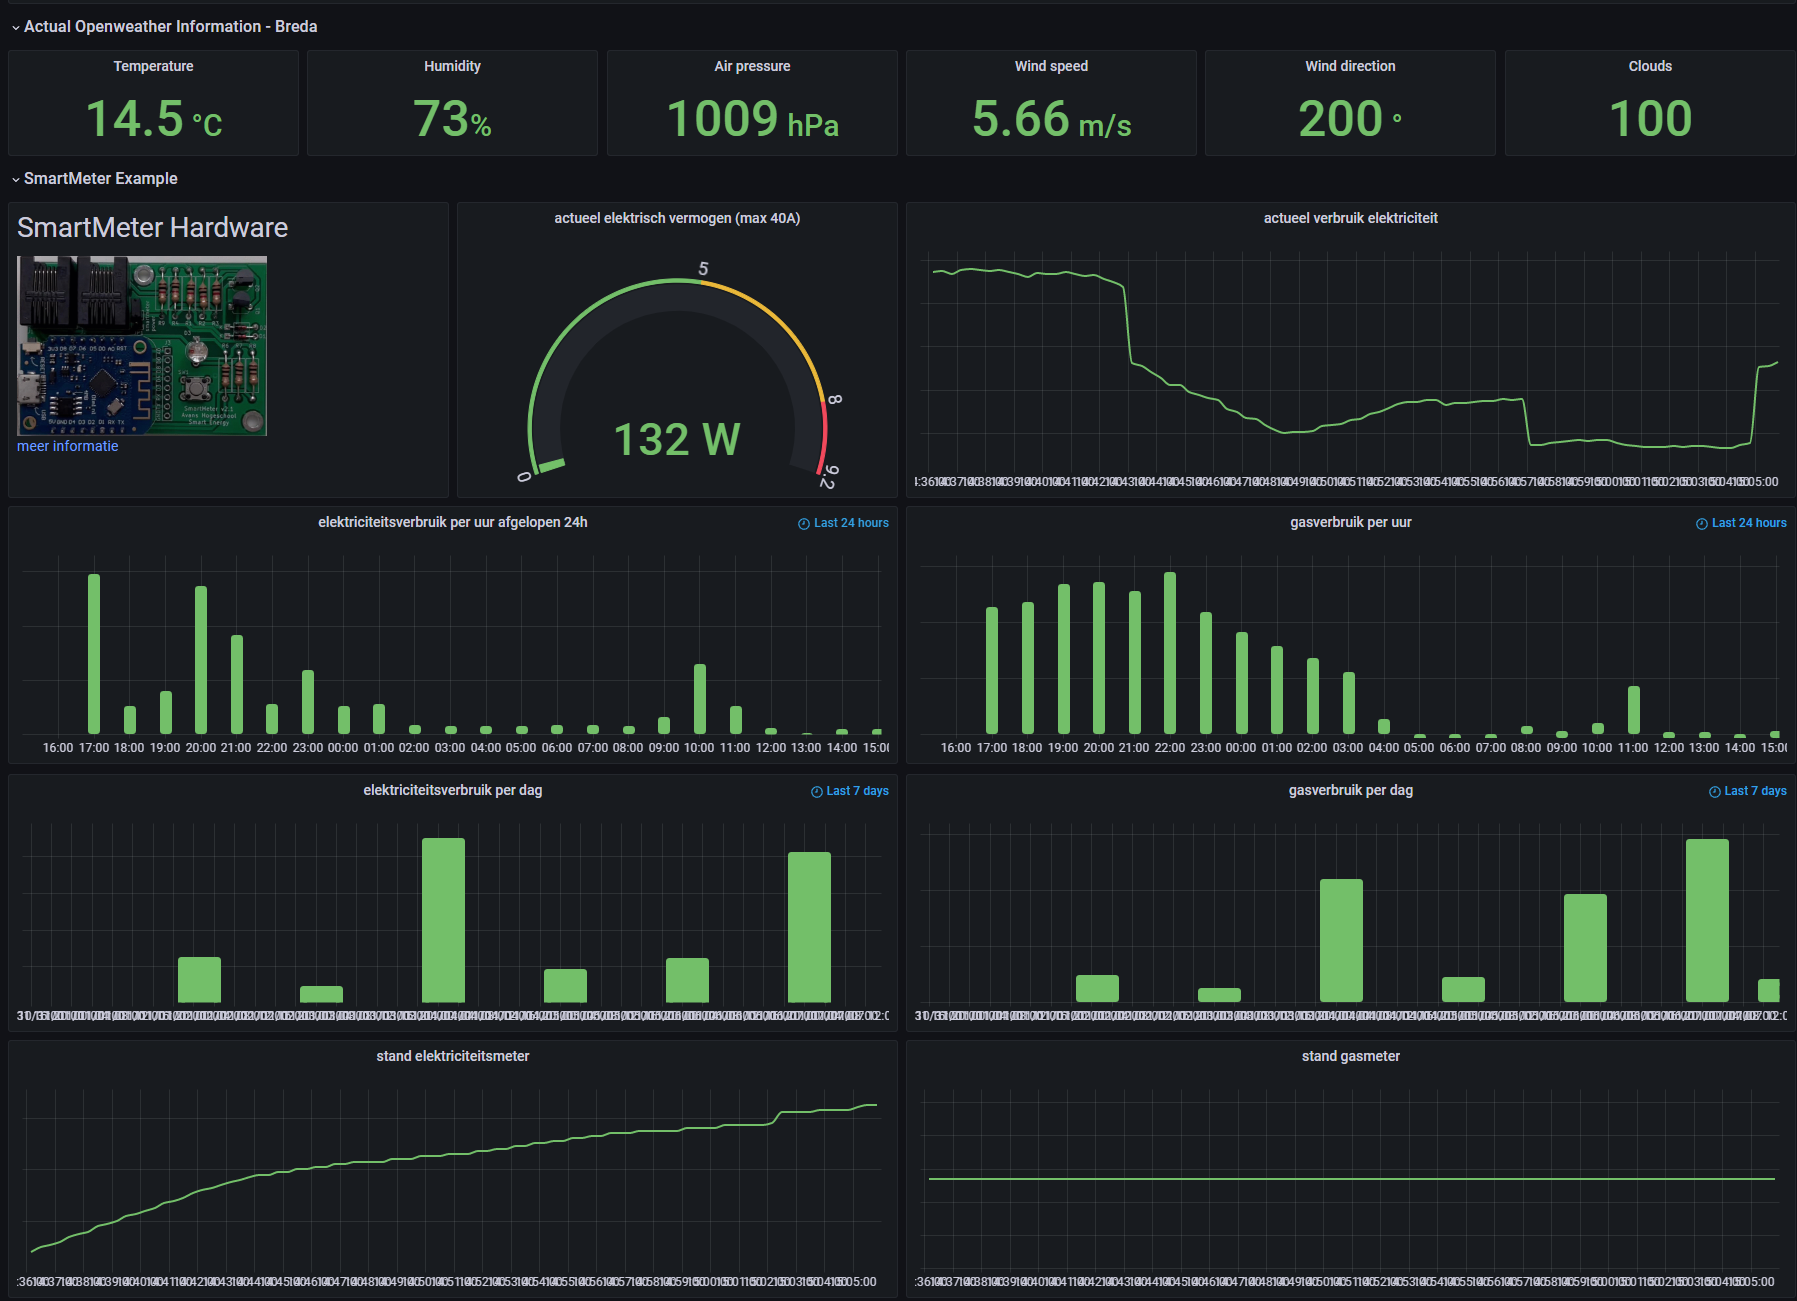1797x1301 pixels.
Task: Open the Humidity panel title menu
Action: pos(452,66)
